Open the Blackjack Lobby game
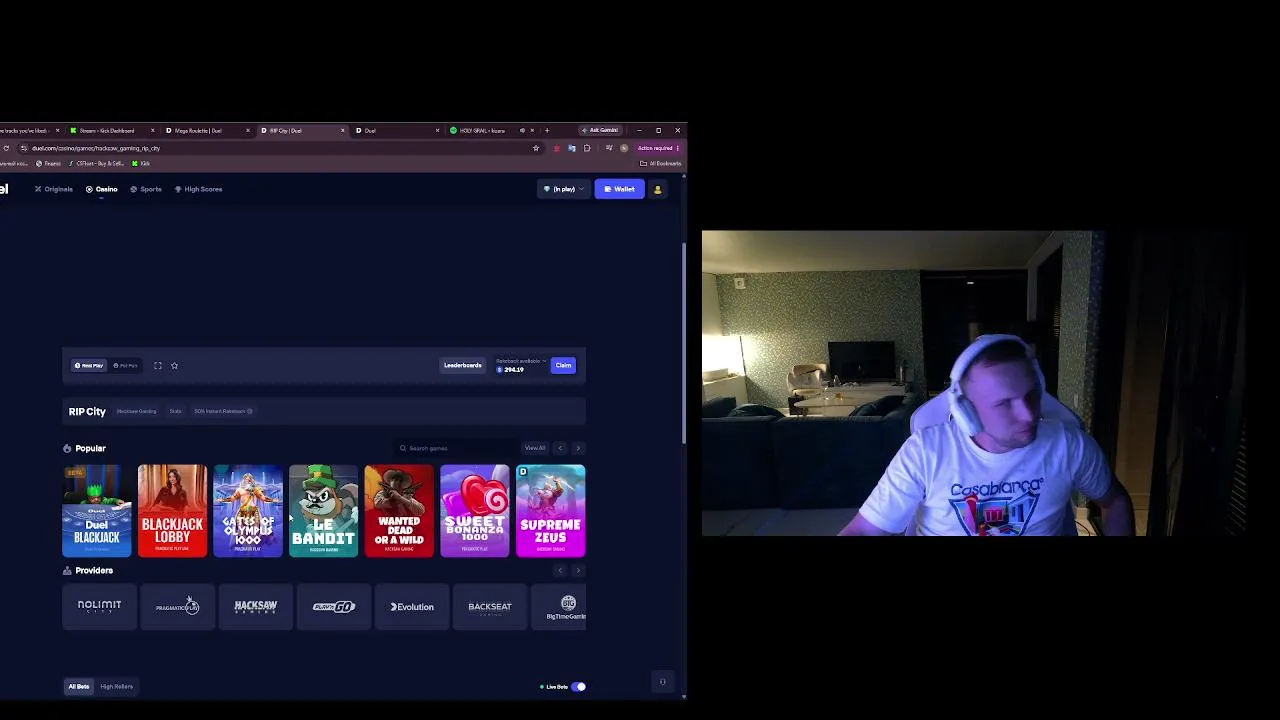Image resolution: width=1280 pixels, height=720 pixels. click(x=172, y=511)
